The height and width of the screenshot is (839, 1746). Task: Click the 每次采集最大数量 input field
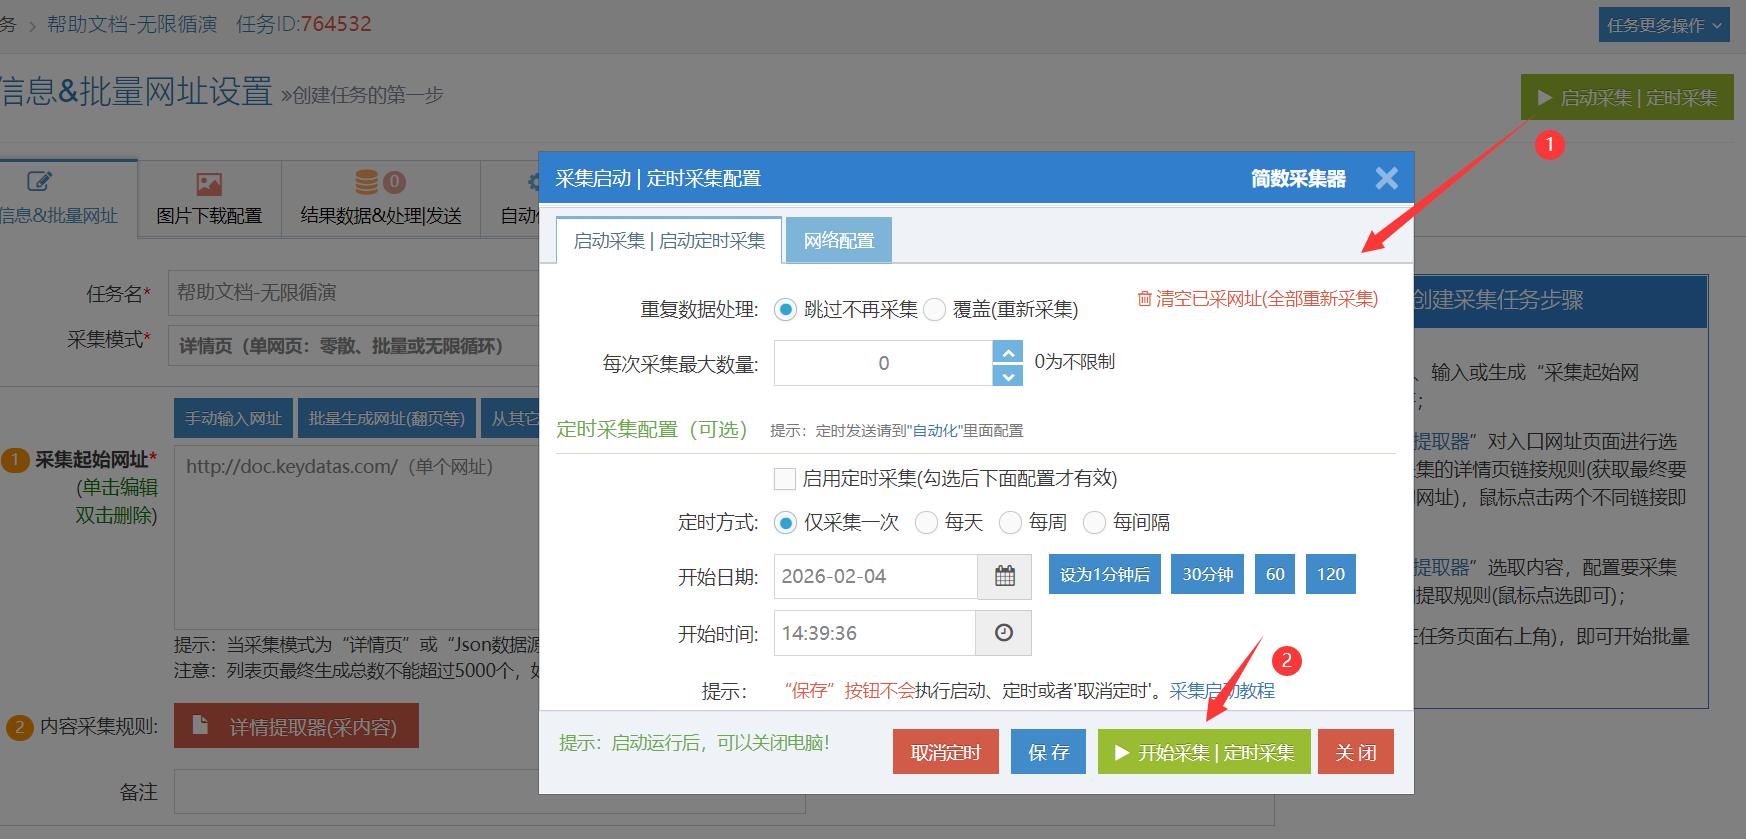tap(883, 363)
